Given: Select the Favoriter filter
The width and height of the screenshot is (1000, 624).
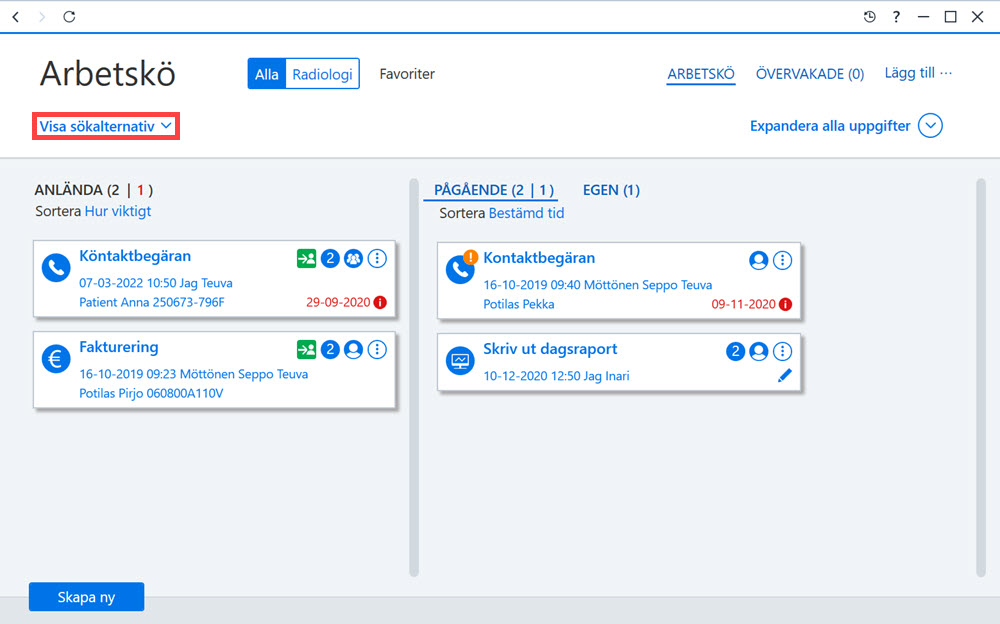Looking at the screenshot, I should [x=407, y=74].
